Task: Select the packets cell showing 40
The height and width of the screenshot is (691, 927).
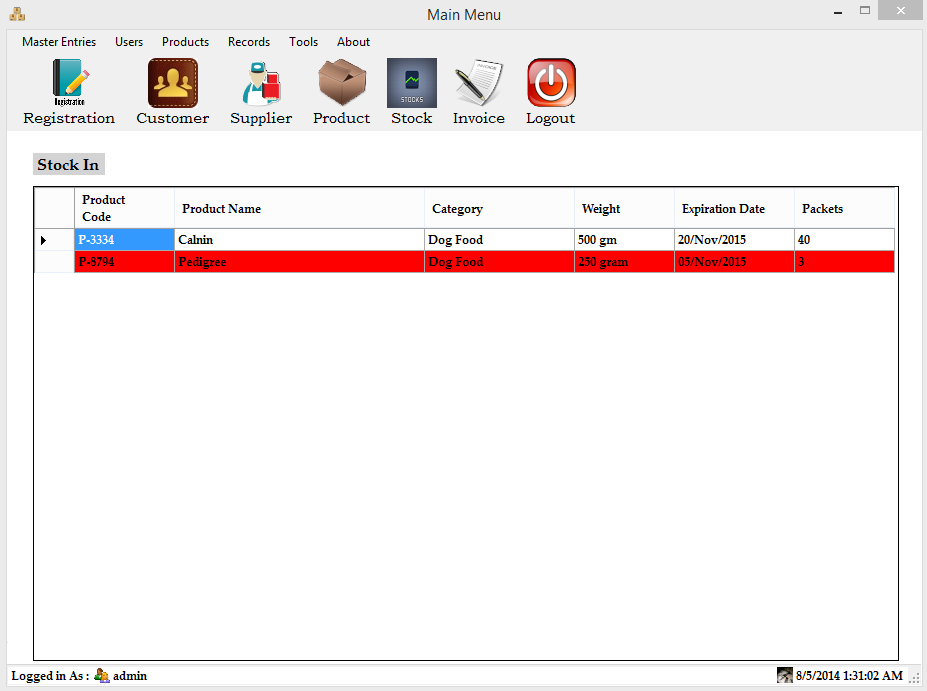Action: [844, 239]
